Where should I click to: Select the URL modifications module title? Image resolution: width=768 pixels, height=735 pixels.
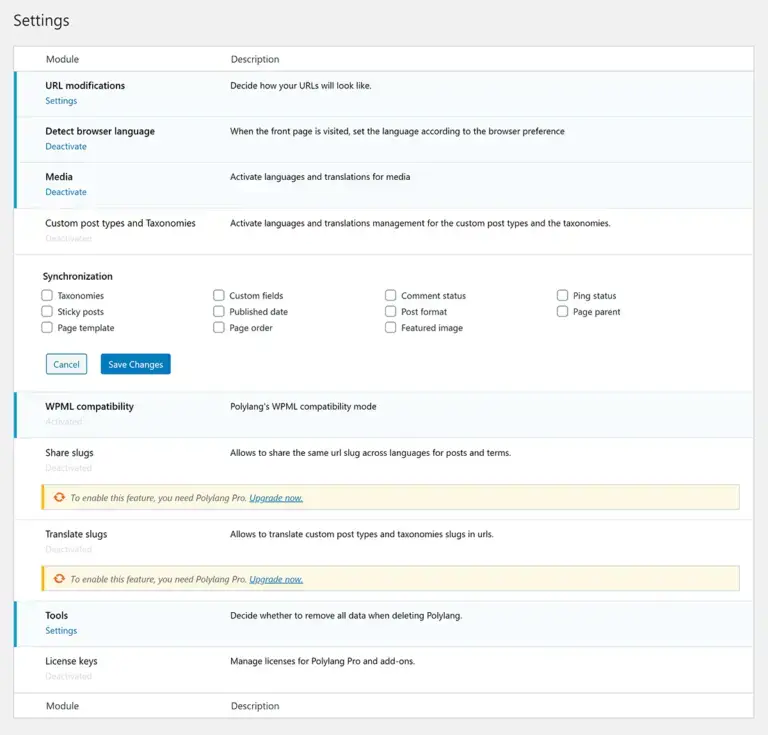[85, 86]
